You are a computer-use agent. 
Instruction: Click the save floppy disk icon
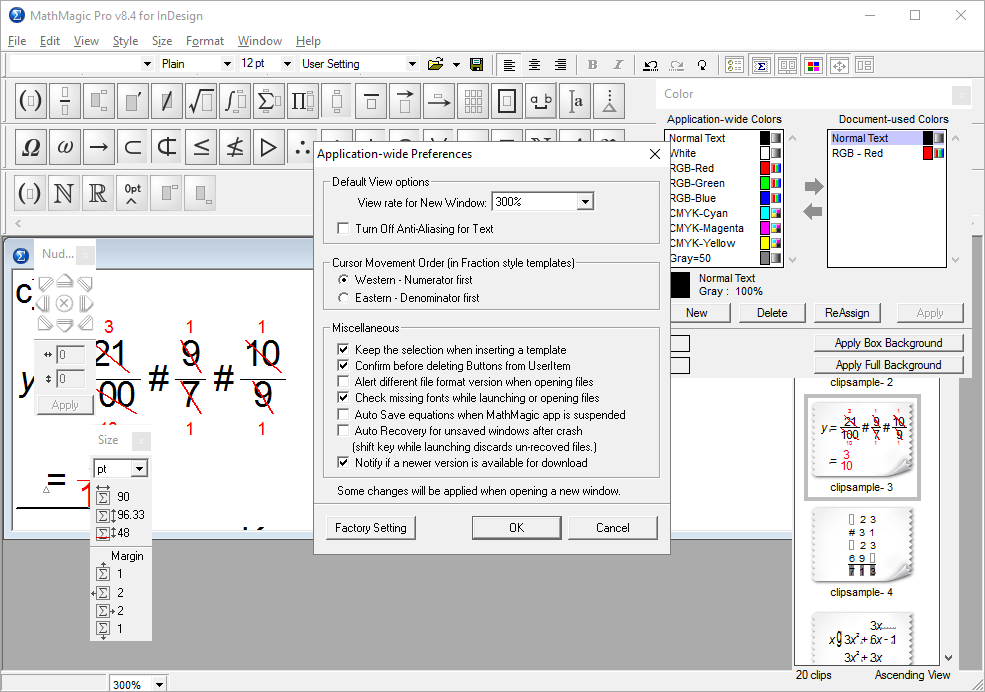476,64
